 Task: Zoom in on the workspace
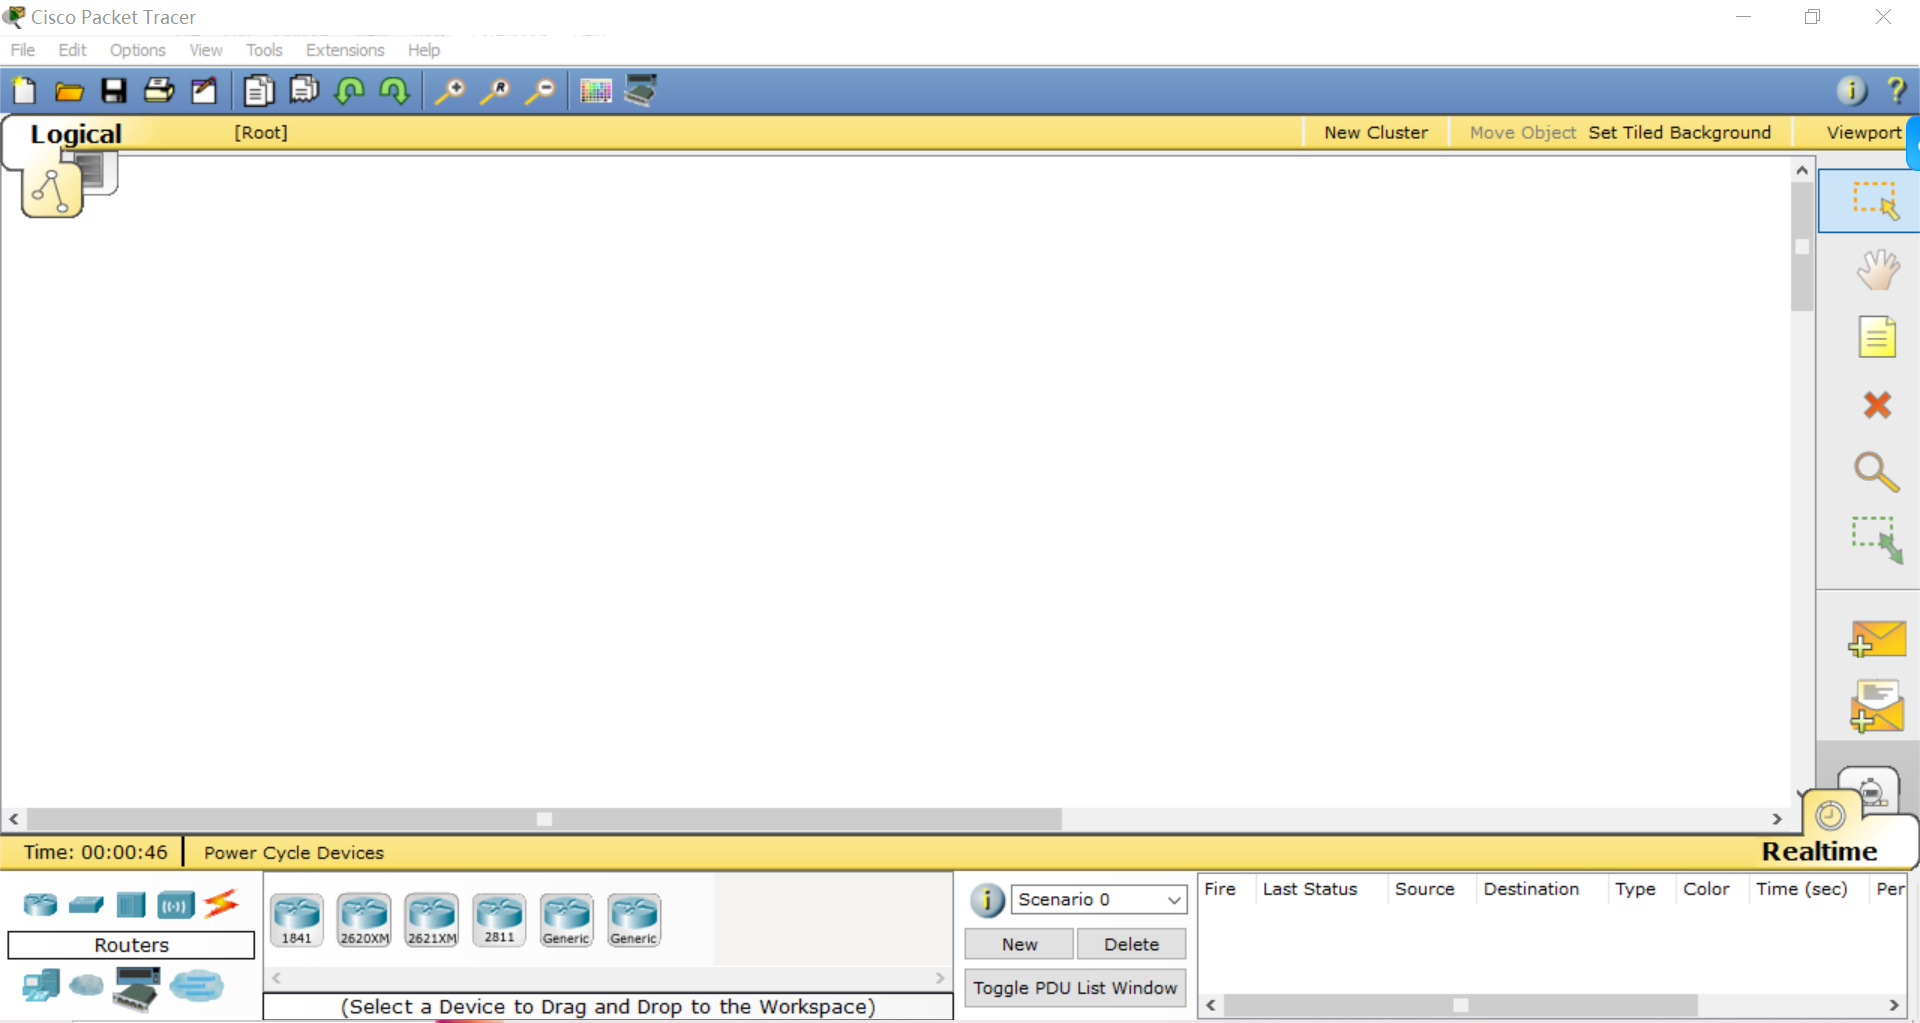[x=449, y=91]
